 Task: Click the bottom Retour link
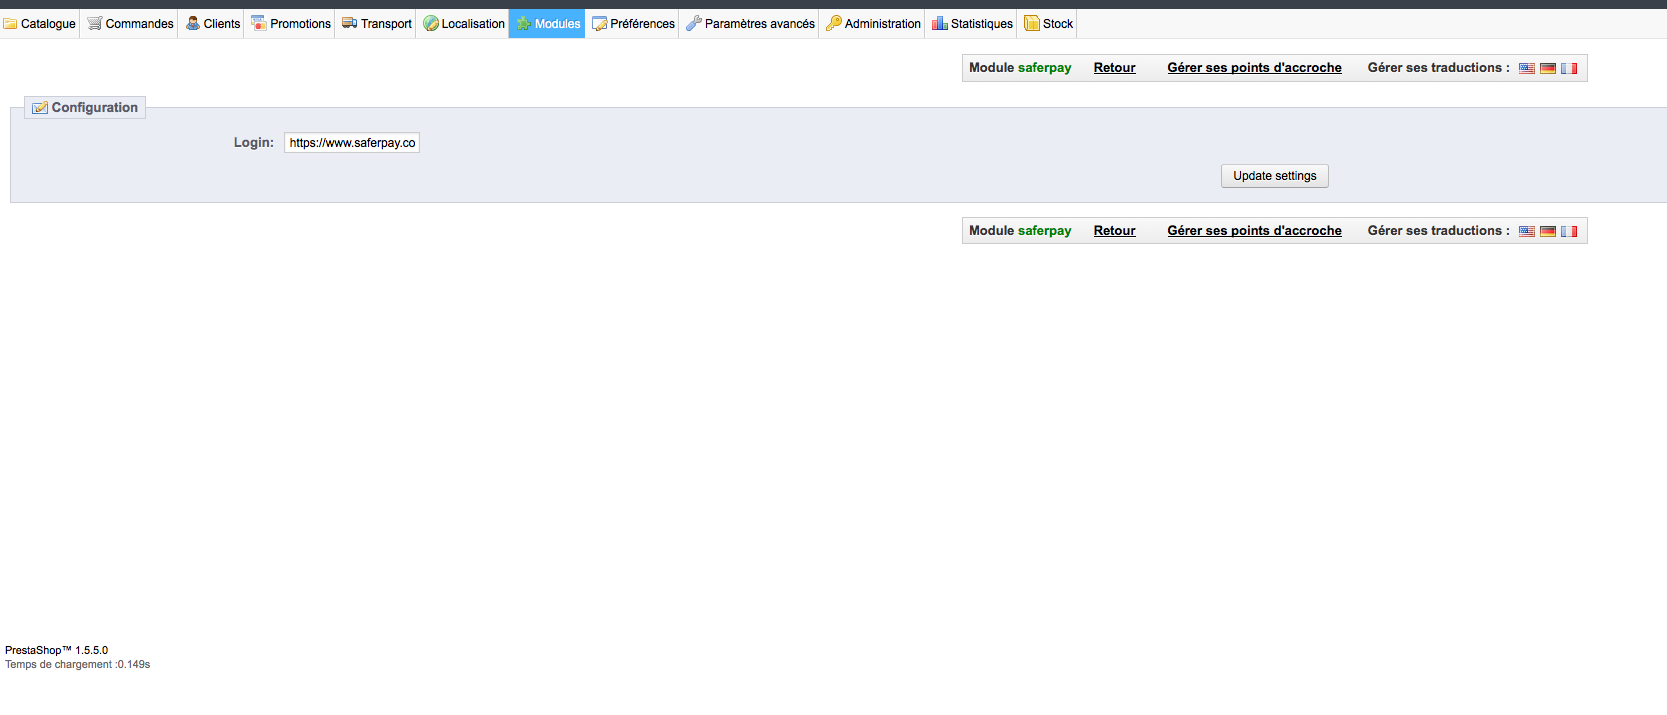click(1114, 231)
